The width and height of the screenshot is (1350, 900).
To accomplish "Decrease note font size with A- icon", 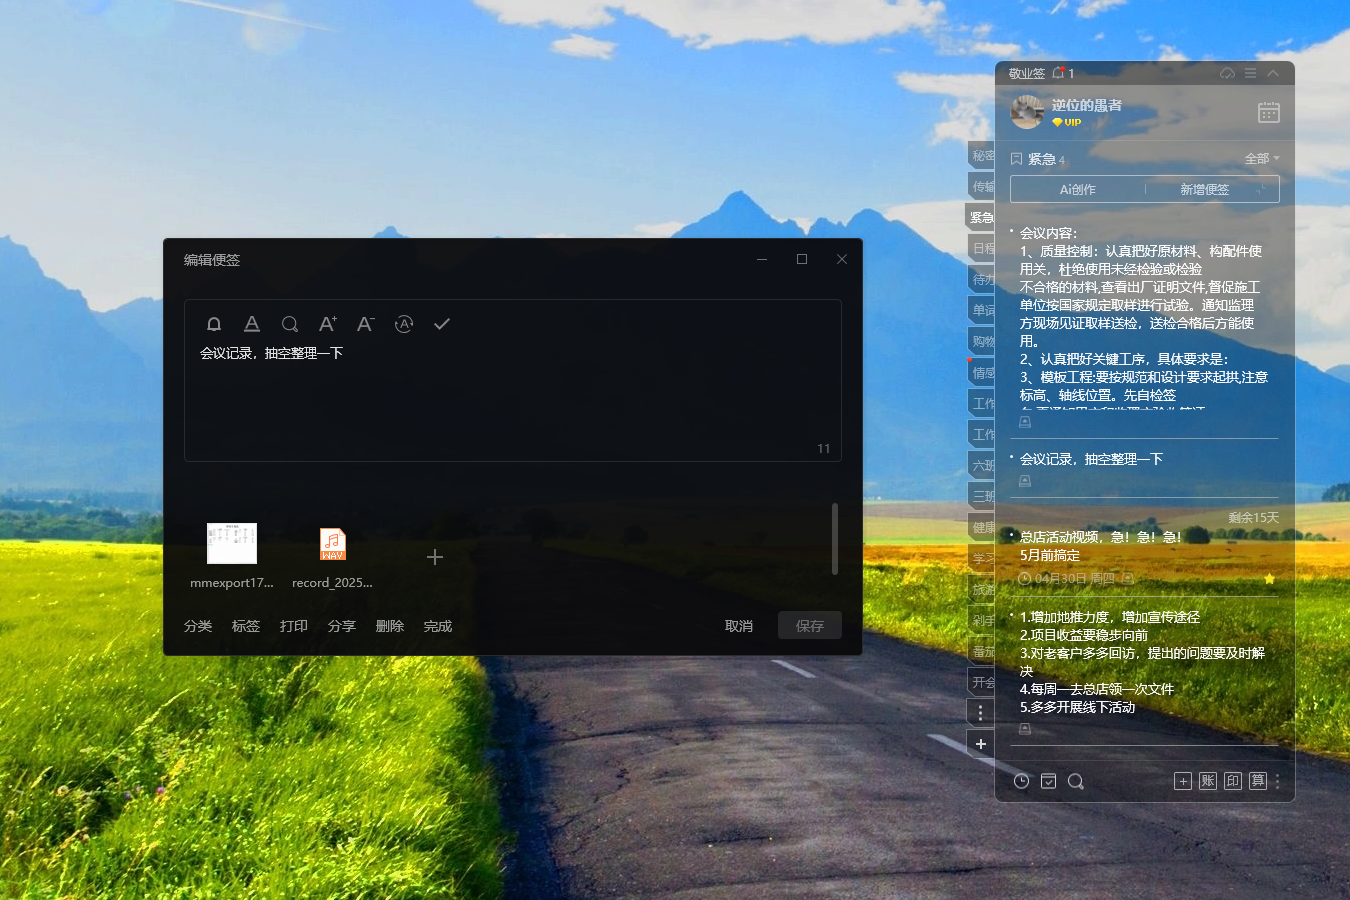I will pyautogui.click(x=365, y=323).
